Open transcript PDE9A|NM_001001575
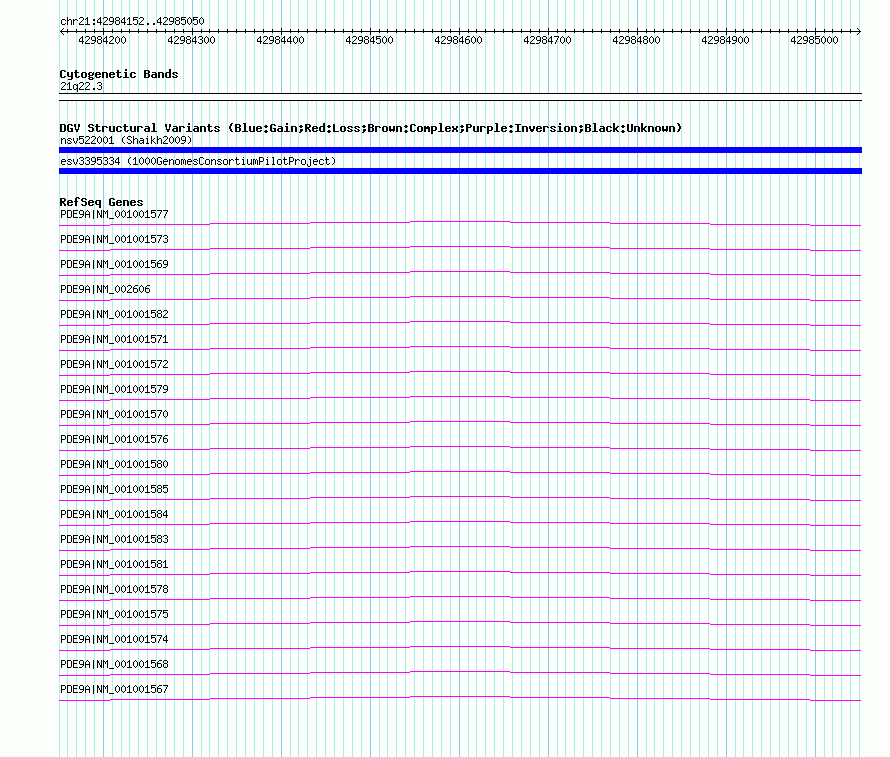The width and height of the screenshot is (890, 757). pyautogui.click(x=115, y=614)
